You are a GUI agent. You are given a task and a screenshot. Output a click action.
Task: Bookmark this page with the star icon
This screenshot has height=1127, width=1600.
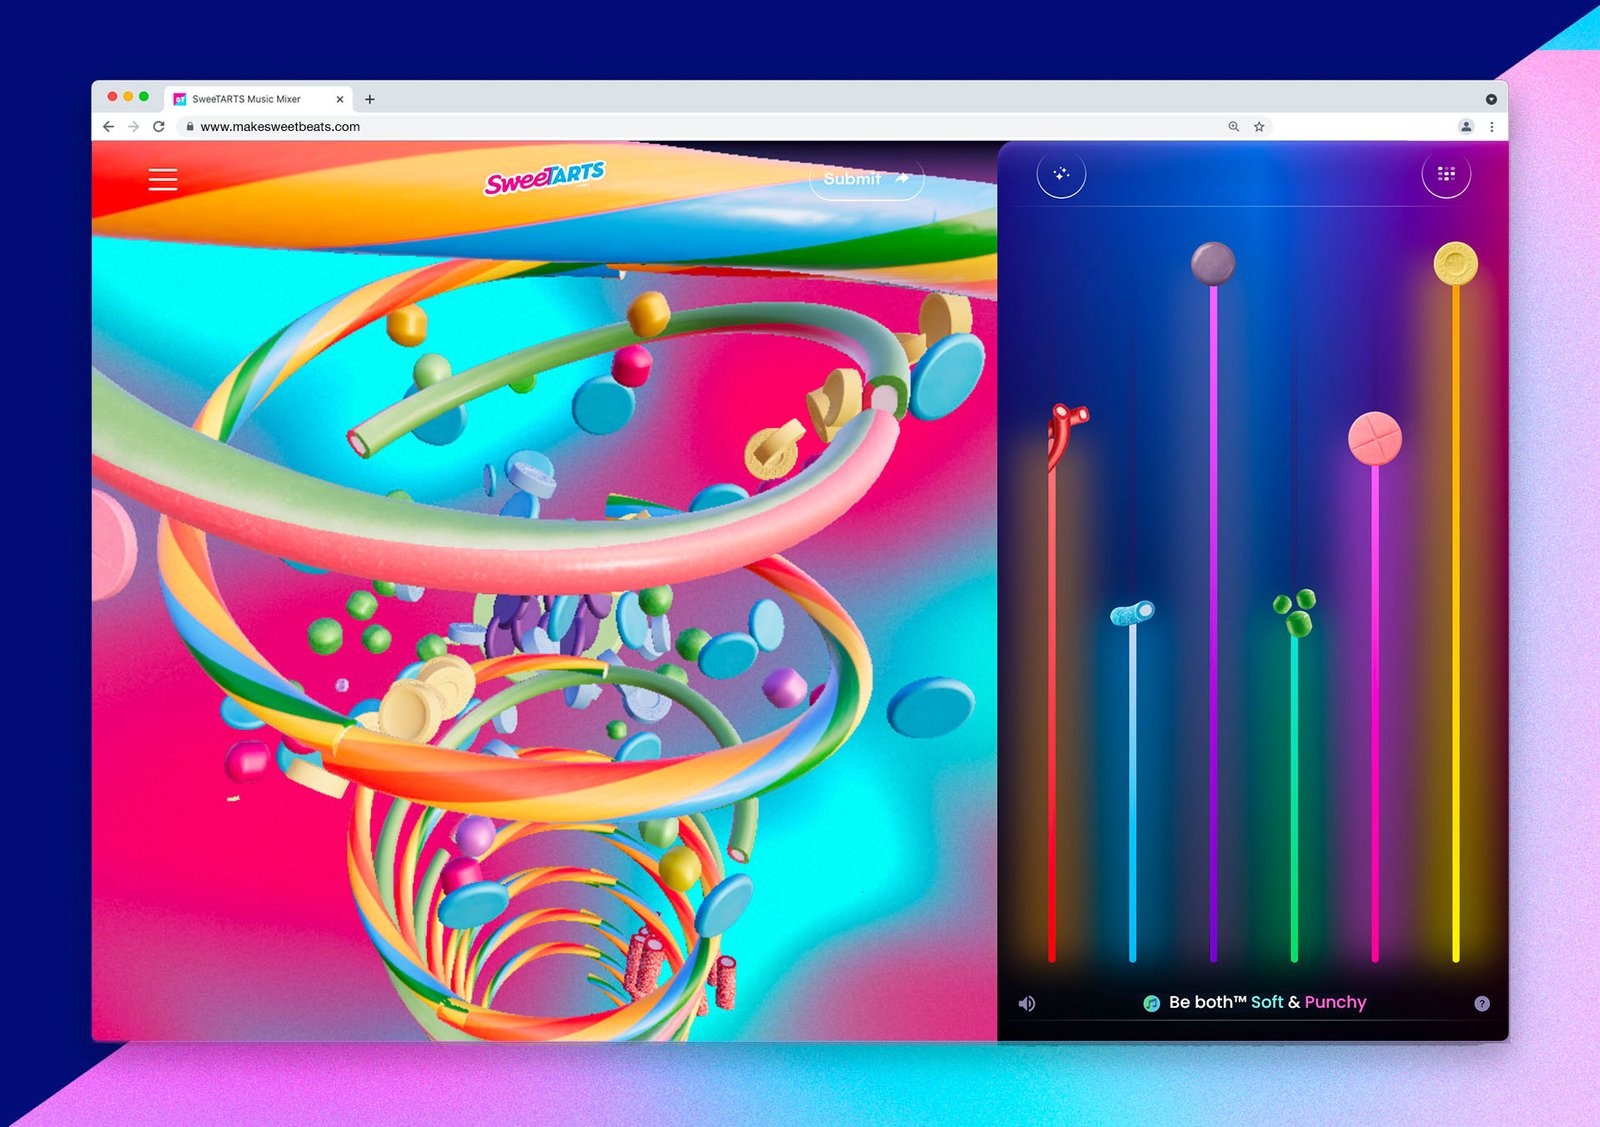(1259, 127)
